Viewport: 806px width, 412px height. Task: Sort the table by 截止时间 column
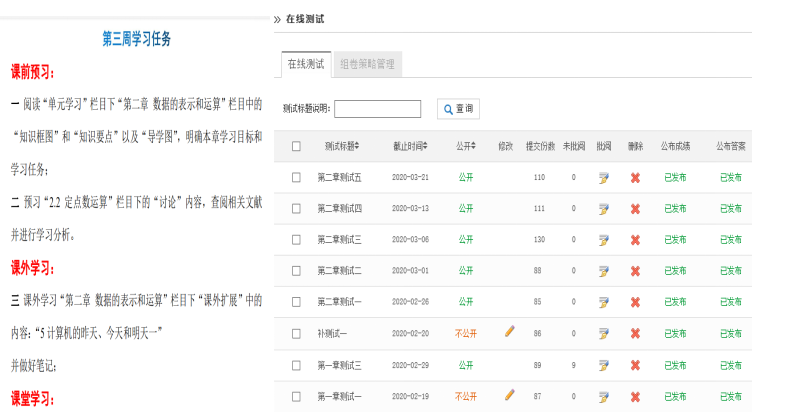pos(410,146)
